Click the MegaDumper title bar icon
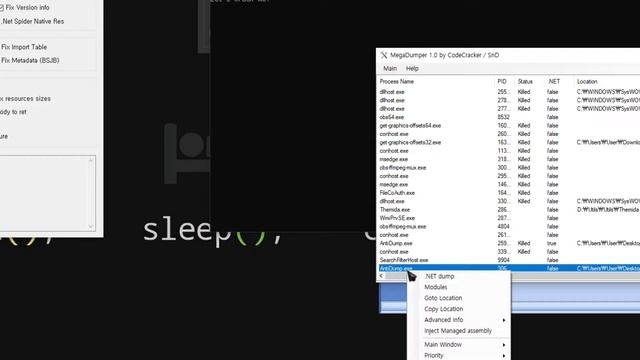Viewport: 640px width, 360px height. click(384, 55)
